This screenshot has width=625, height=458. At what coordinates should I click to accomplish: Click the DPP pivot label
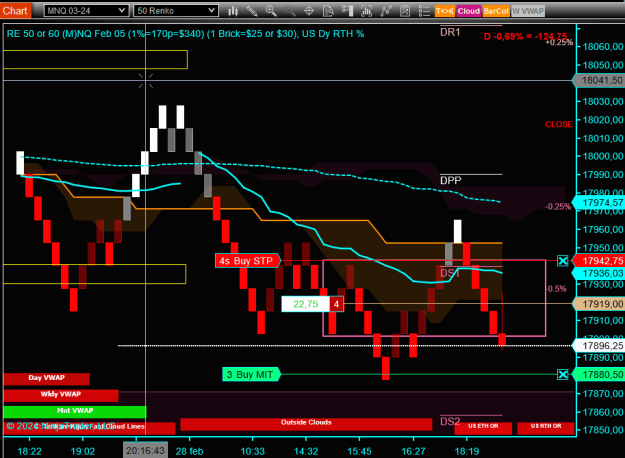click(451, 181)
